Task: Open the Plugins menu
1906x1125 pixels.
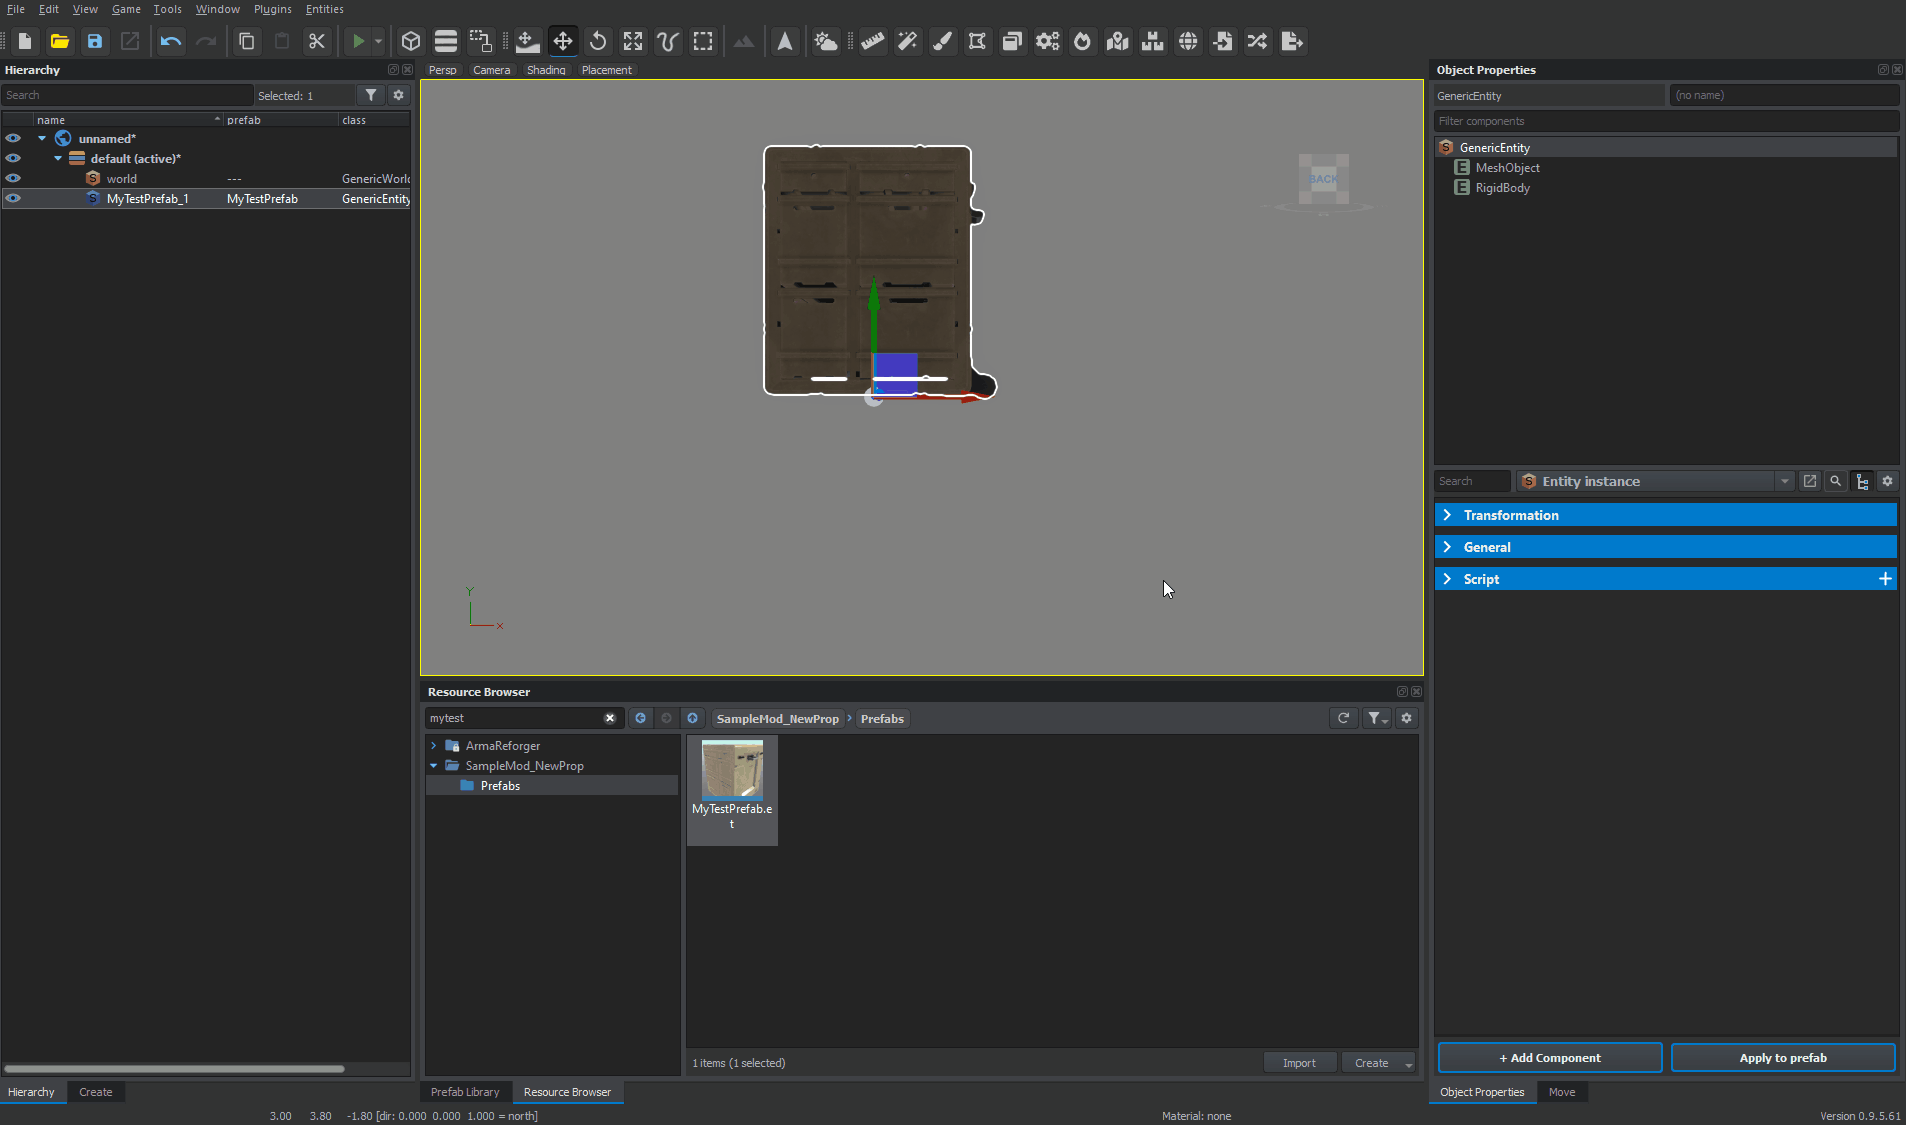Action: click(272, 9)
